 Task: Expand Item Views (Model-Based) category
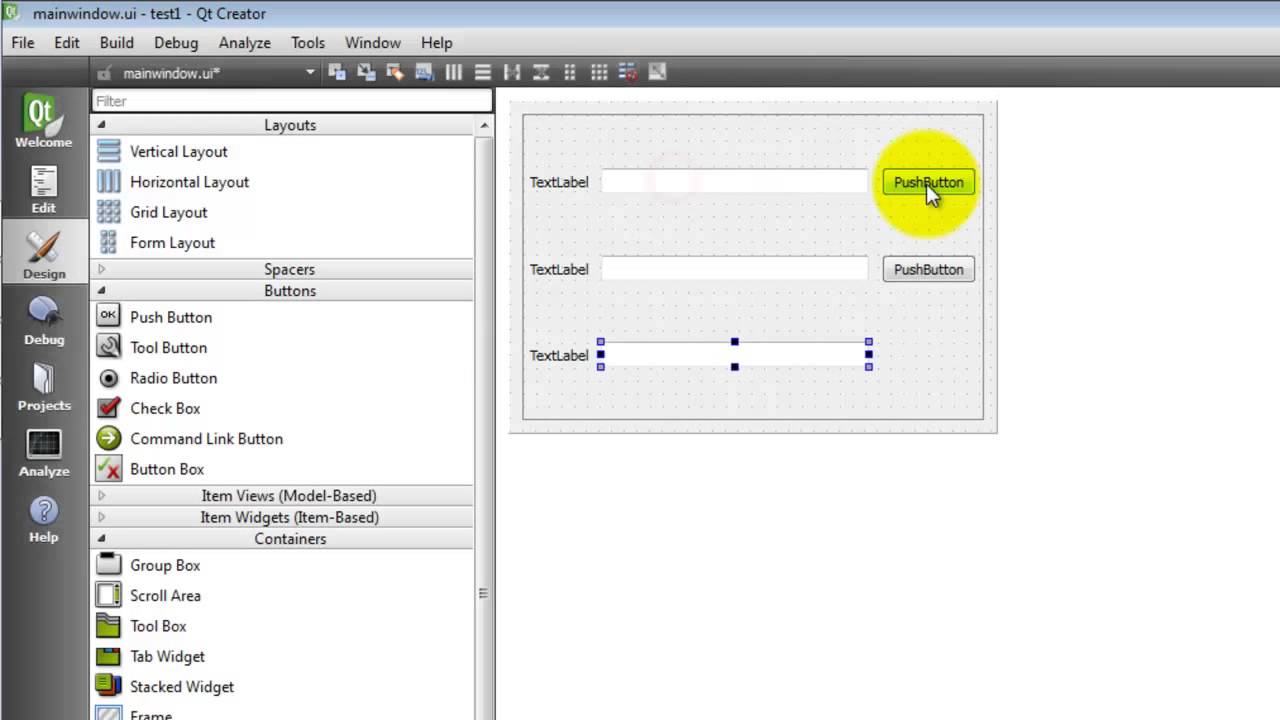101,496
